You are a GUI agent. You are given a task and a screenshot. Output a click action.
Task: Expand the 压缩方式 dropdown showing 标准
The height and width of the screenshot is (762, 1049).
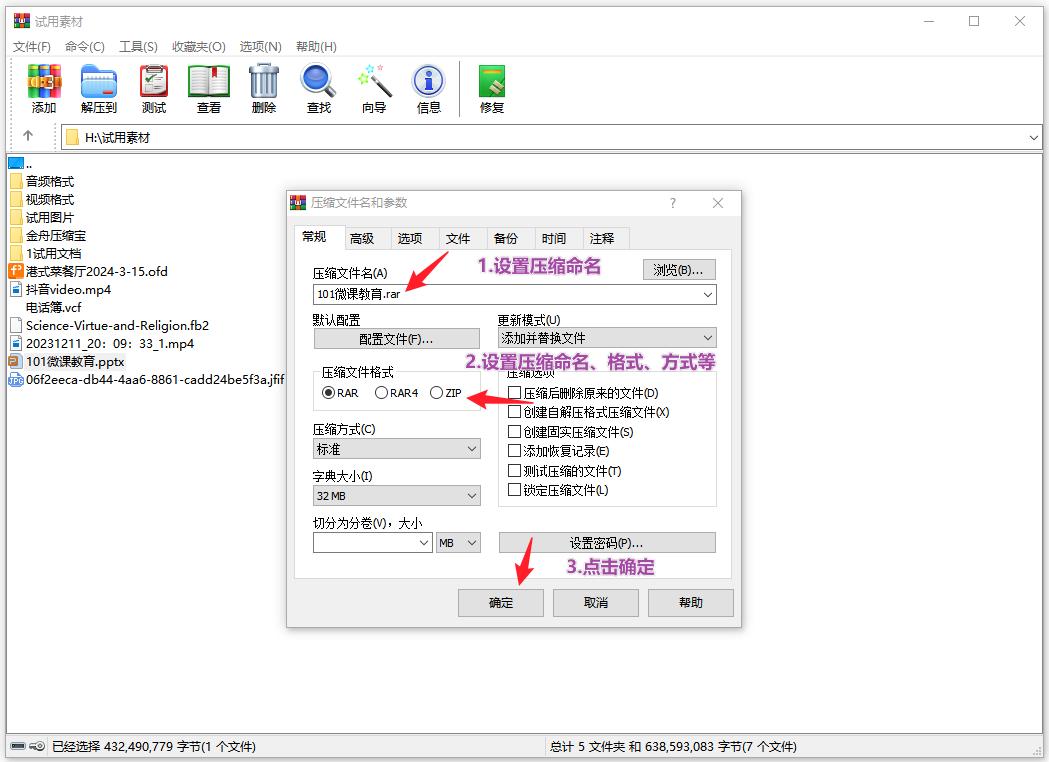click(396, 450)
